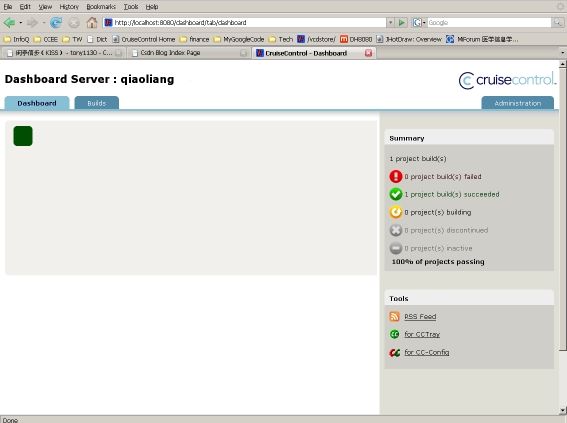567x423 pixels.
Task: Click the grey Forward arrow button
Action: 32,23
